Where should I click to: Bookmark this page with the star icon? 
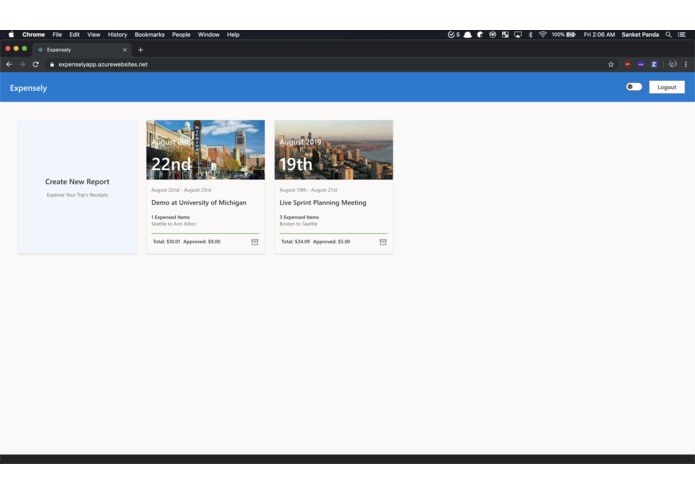611,64
